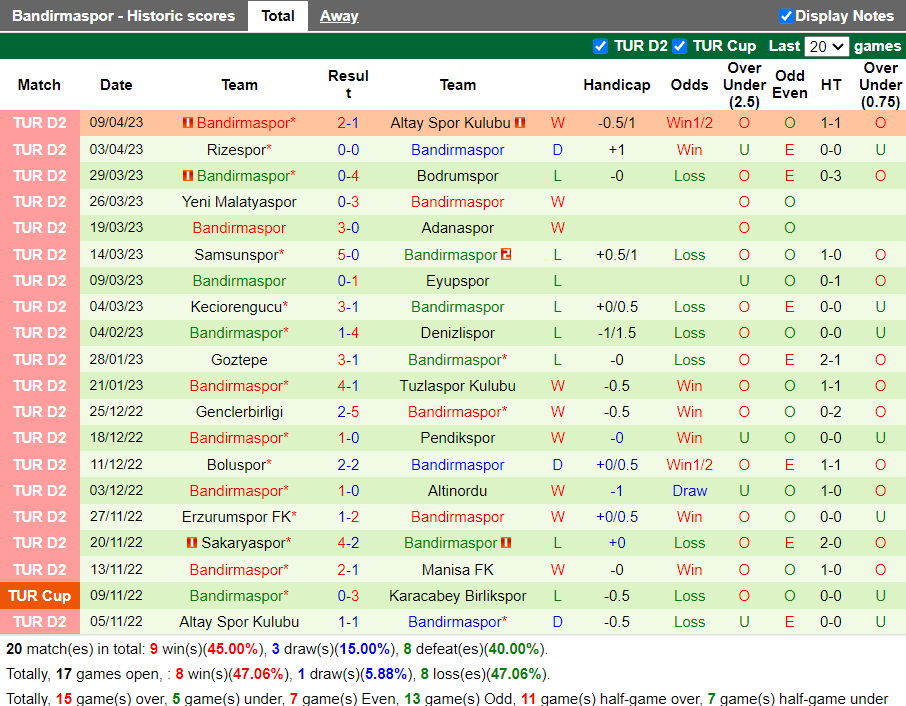Open the Denizlispor team page
The width and height of the screenshot is (906, 706).
(x=457, y=333)
